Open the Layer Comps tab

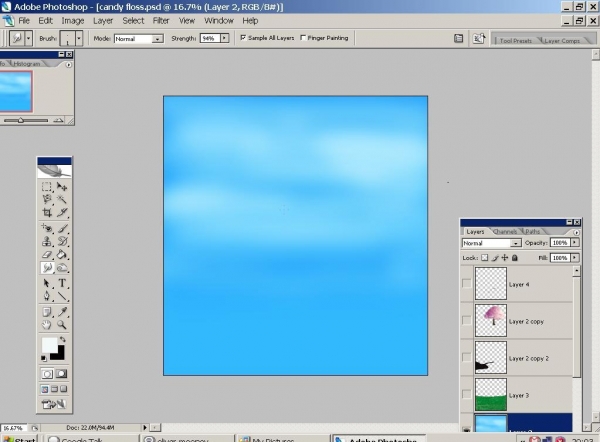point(562,41)
